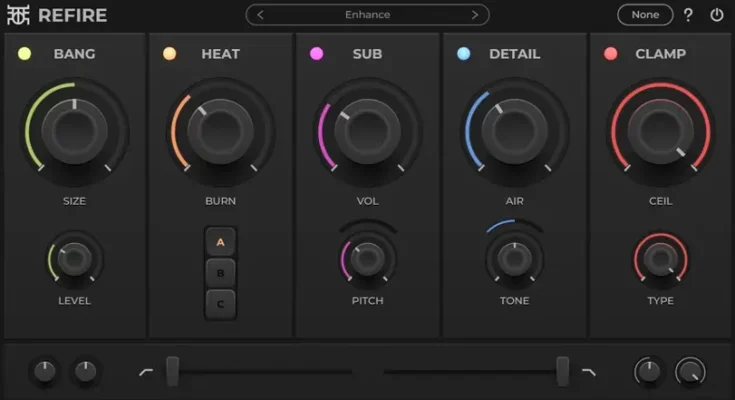Click the high-pass filter icon

coord(146,372)
